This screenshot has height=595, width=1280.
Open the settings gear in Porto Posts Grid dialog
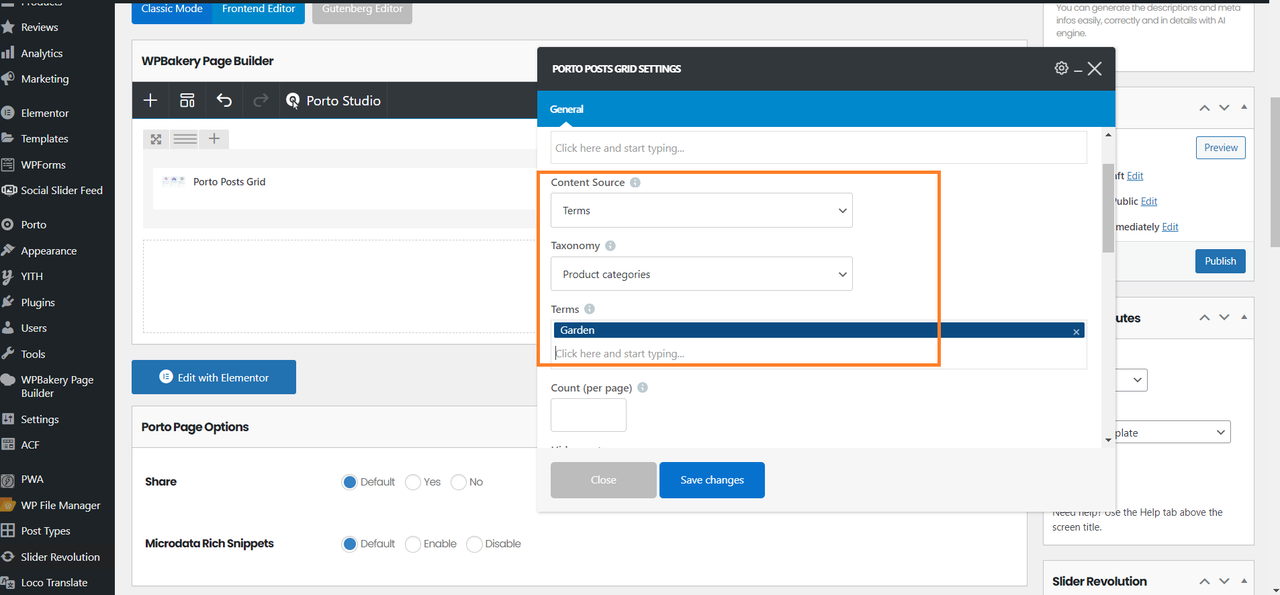(1061, 68)
